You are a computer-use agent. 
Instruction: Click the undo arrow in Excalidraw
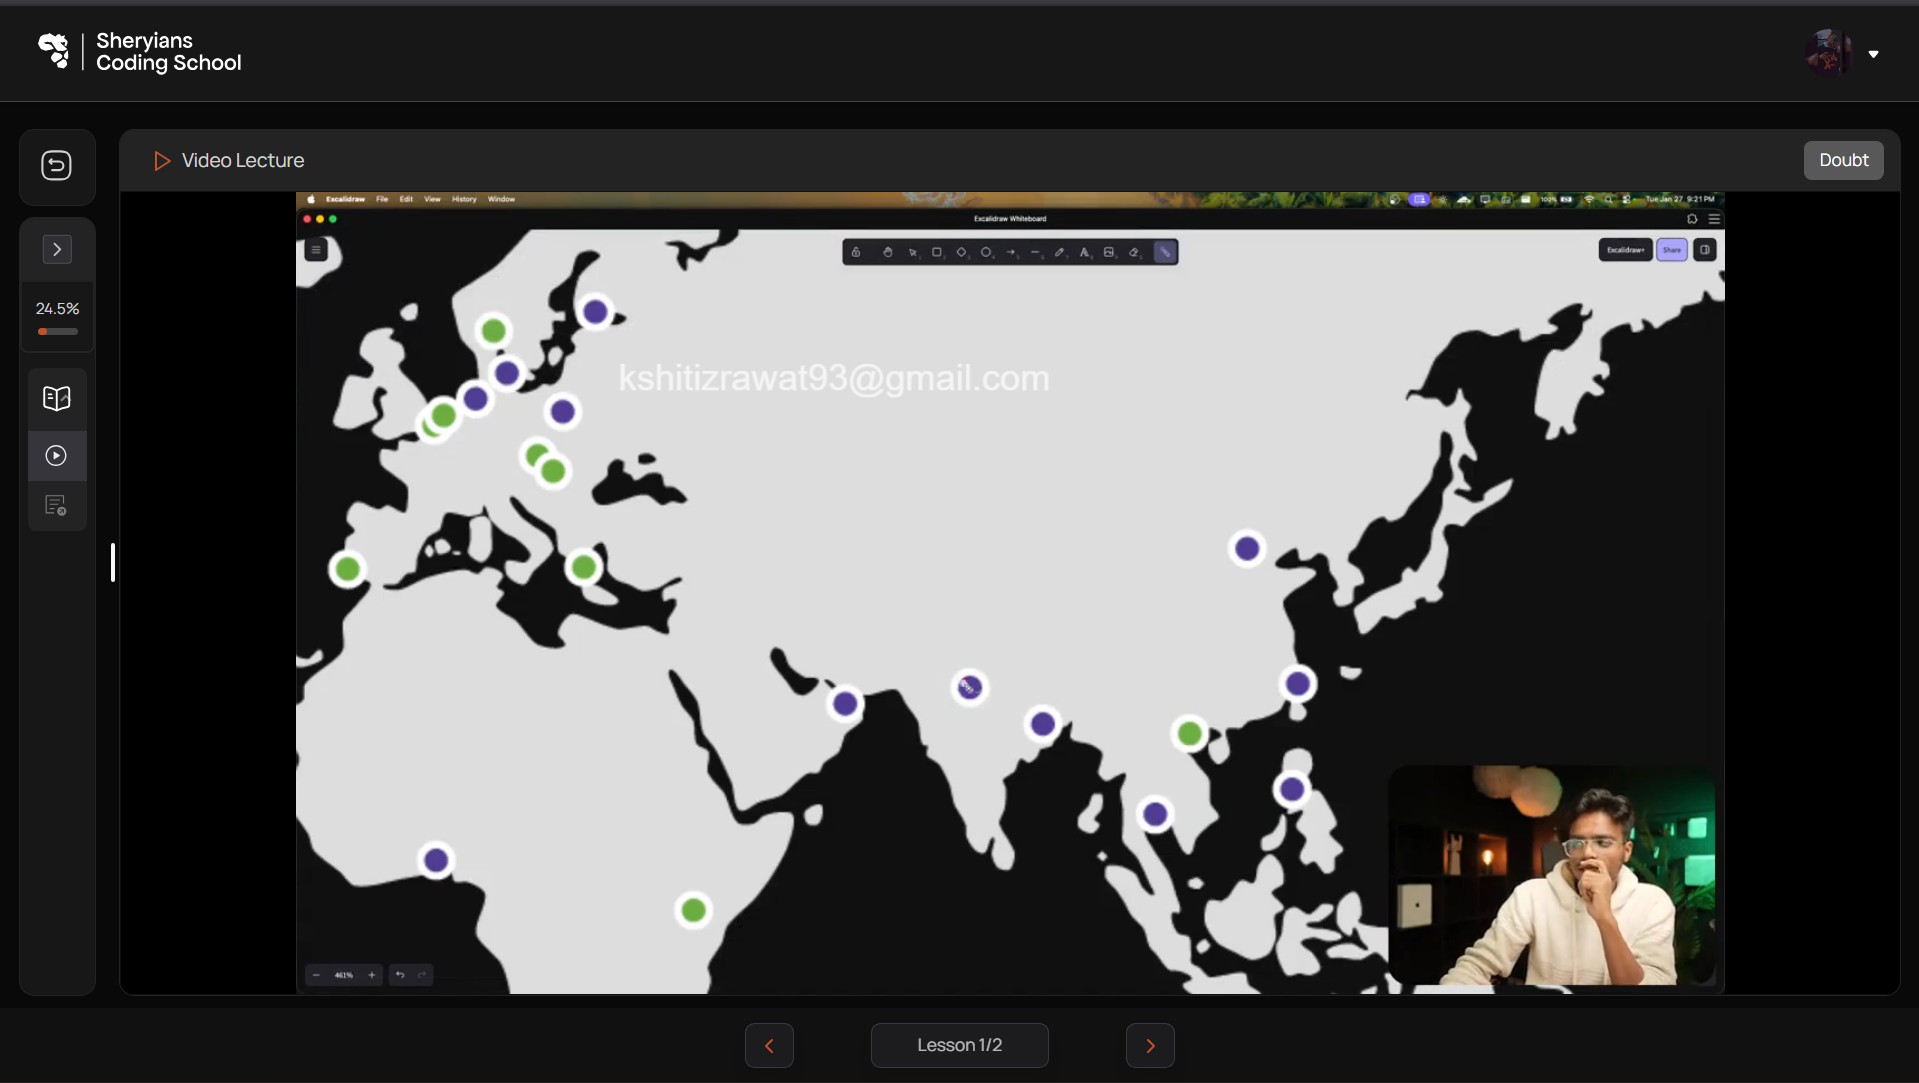pos(400,975)
